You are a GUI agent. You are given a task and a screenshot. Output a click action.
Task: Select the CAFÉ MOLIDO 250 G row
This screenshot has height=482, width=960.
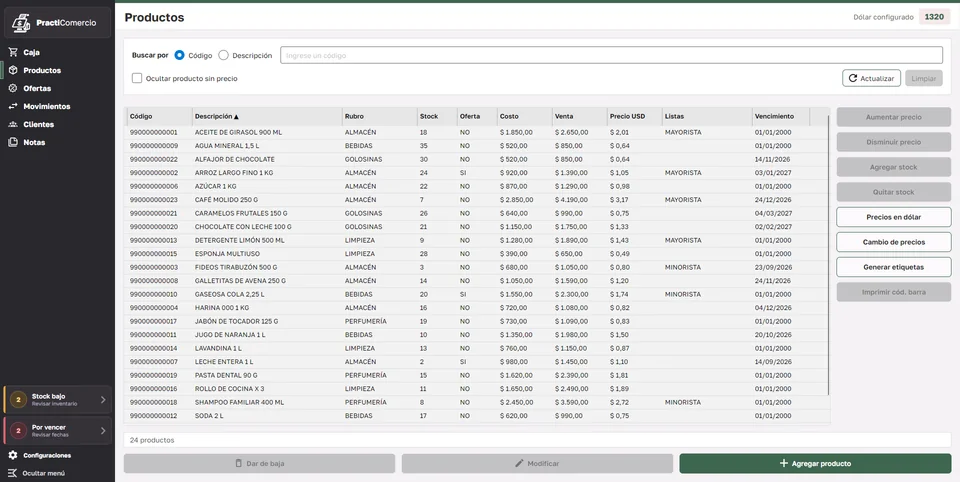[x=477, y=200]
